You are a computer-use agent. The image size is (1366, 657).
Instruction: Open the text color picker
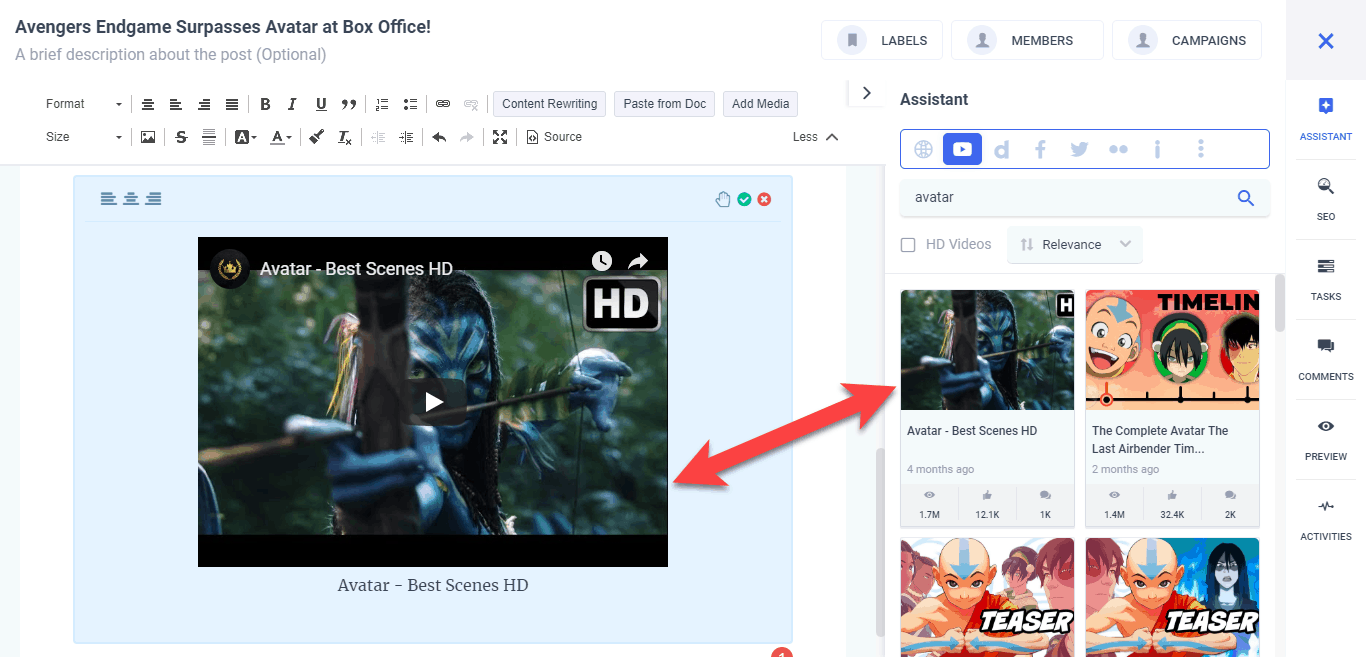coord(281,137)
